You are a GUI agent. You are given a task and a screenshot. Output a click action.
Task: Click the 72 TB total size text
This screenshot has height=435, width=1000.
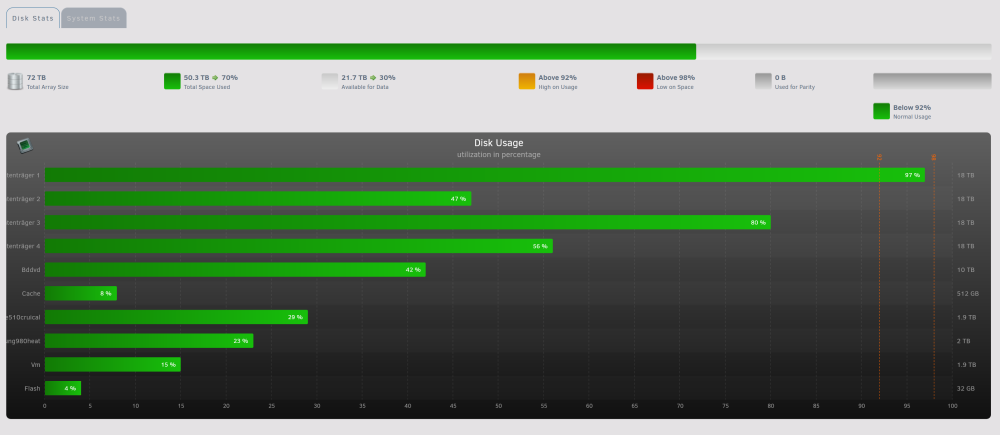tap(36, 78)
